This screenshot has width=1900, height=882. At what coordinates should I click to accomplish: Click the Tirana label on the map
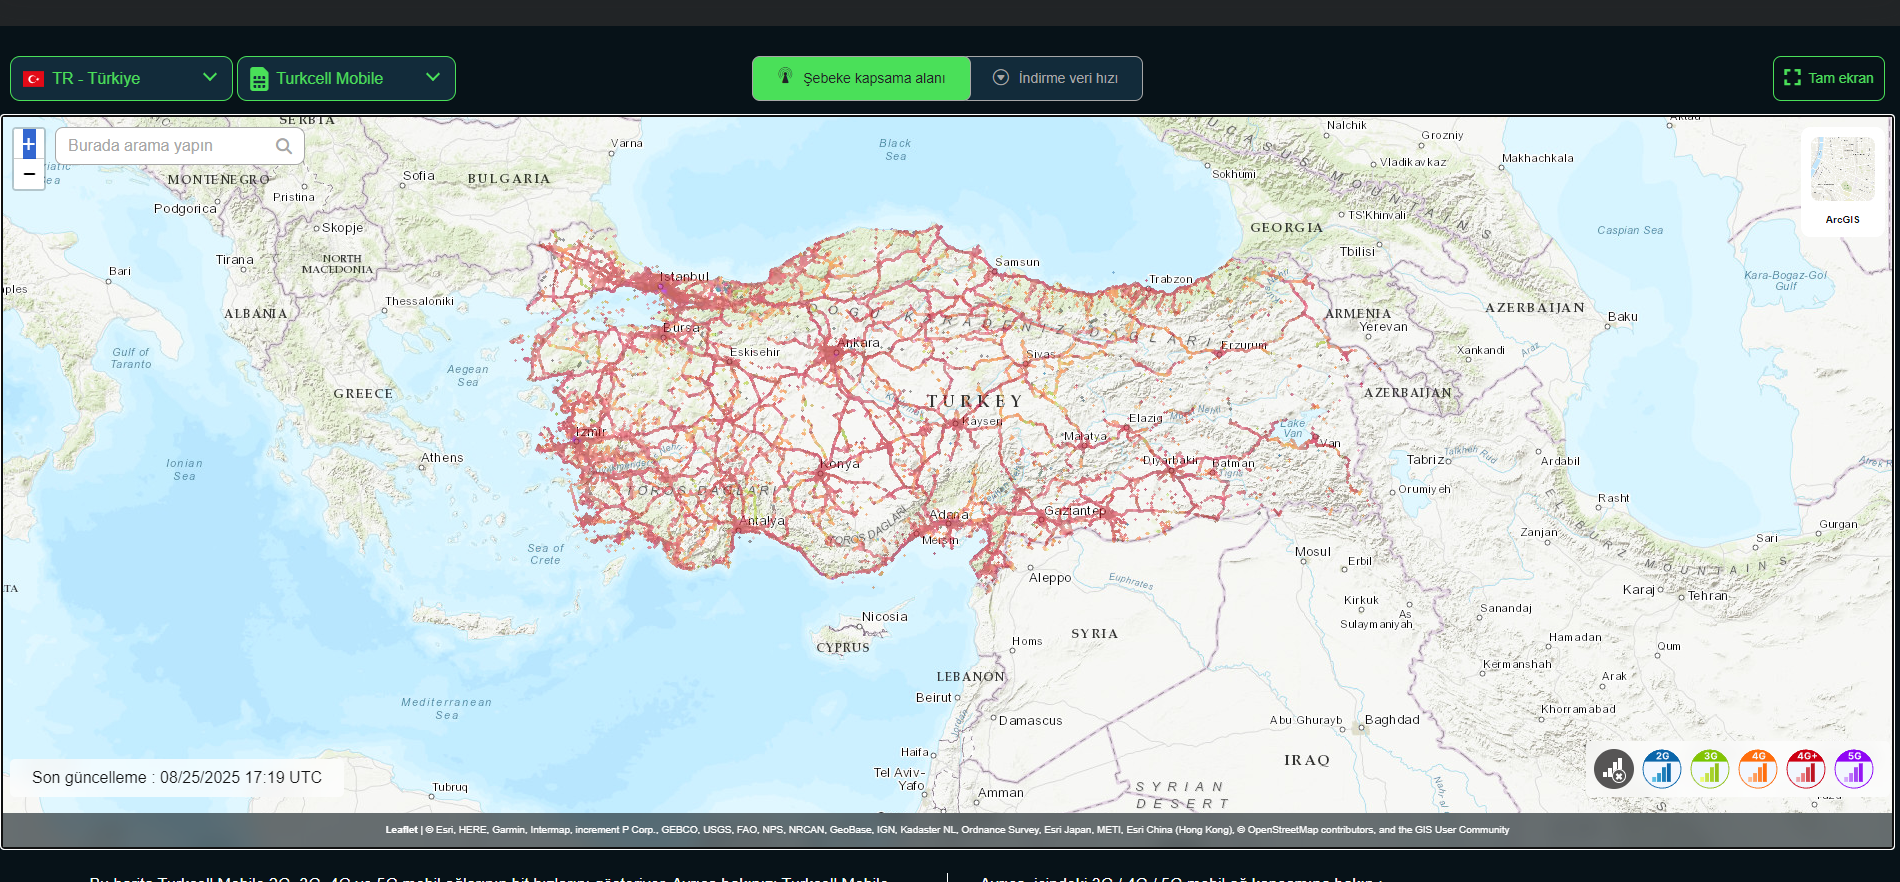(x=235, y=260)
